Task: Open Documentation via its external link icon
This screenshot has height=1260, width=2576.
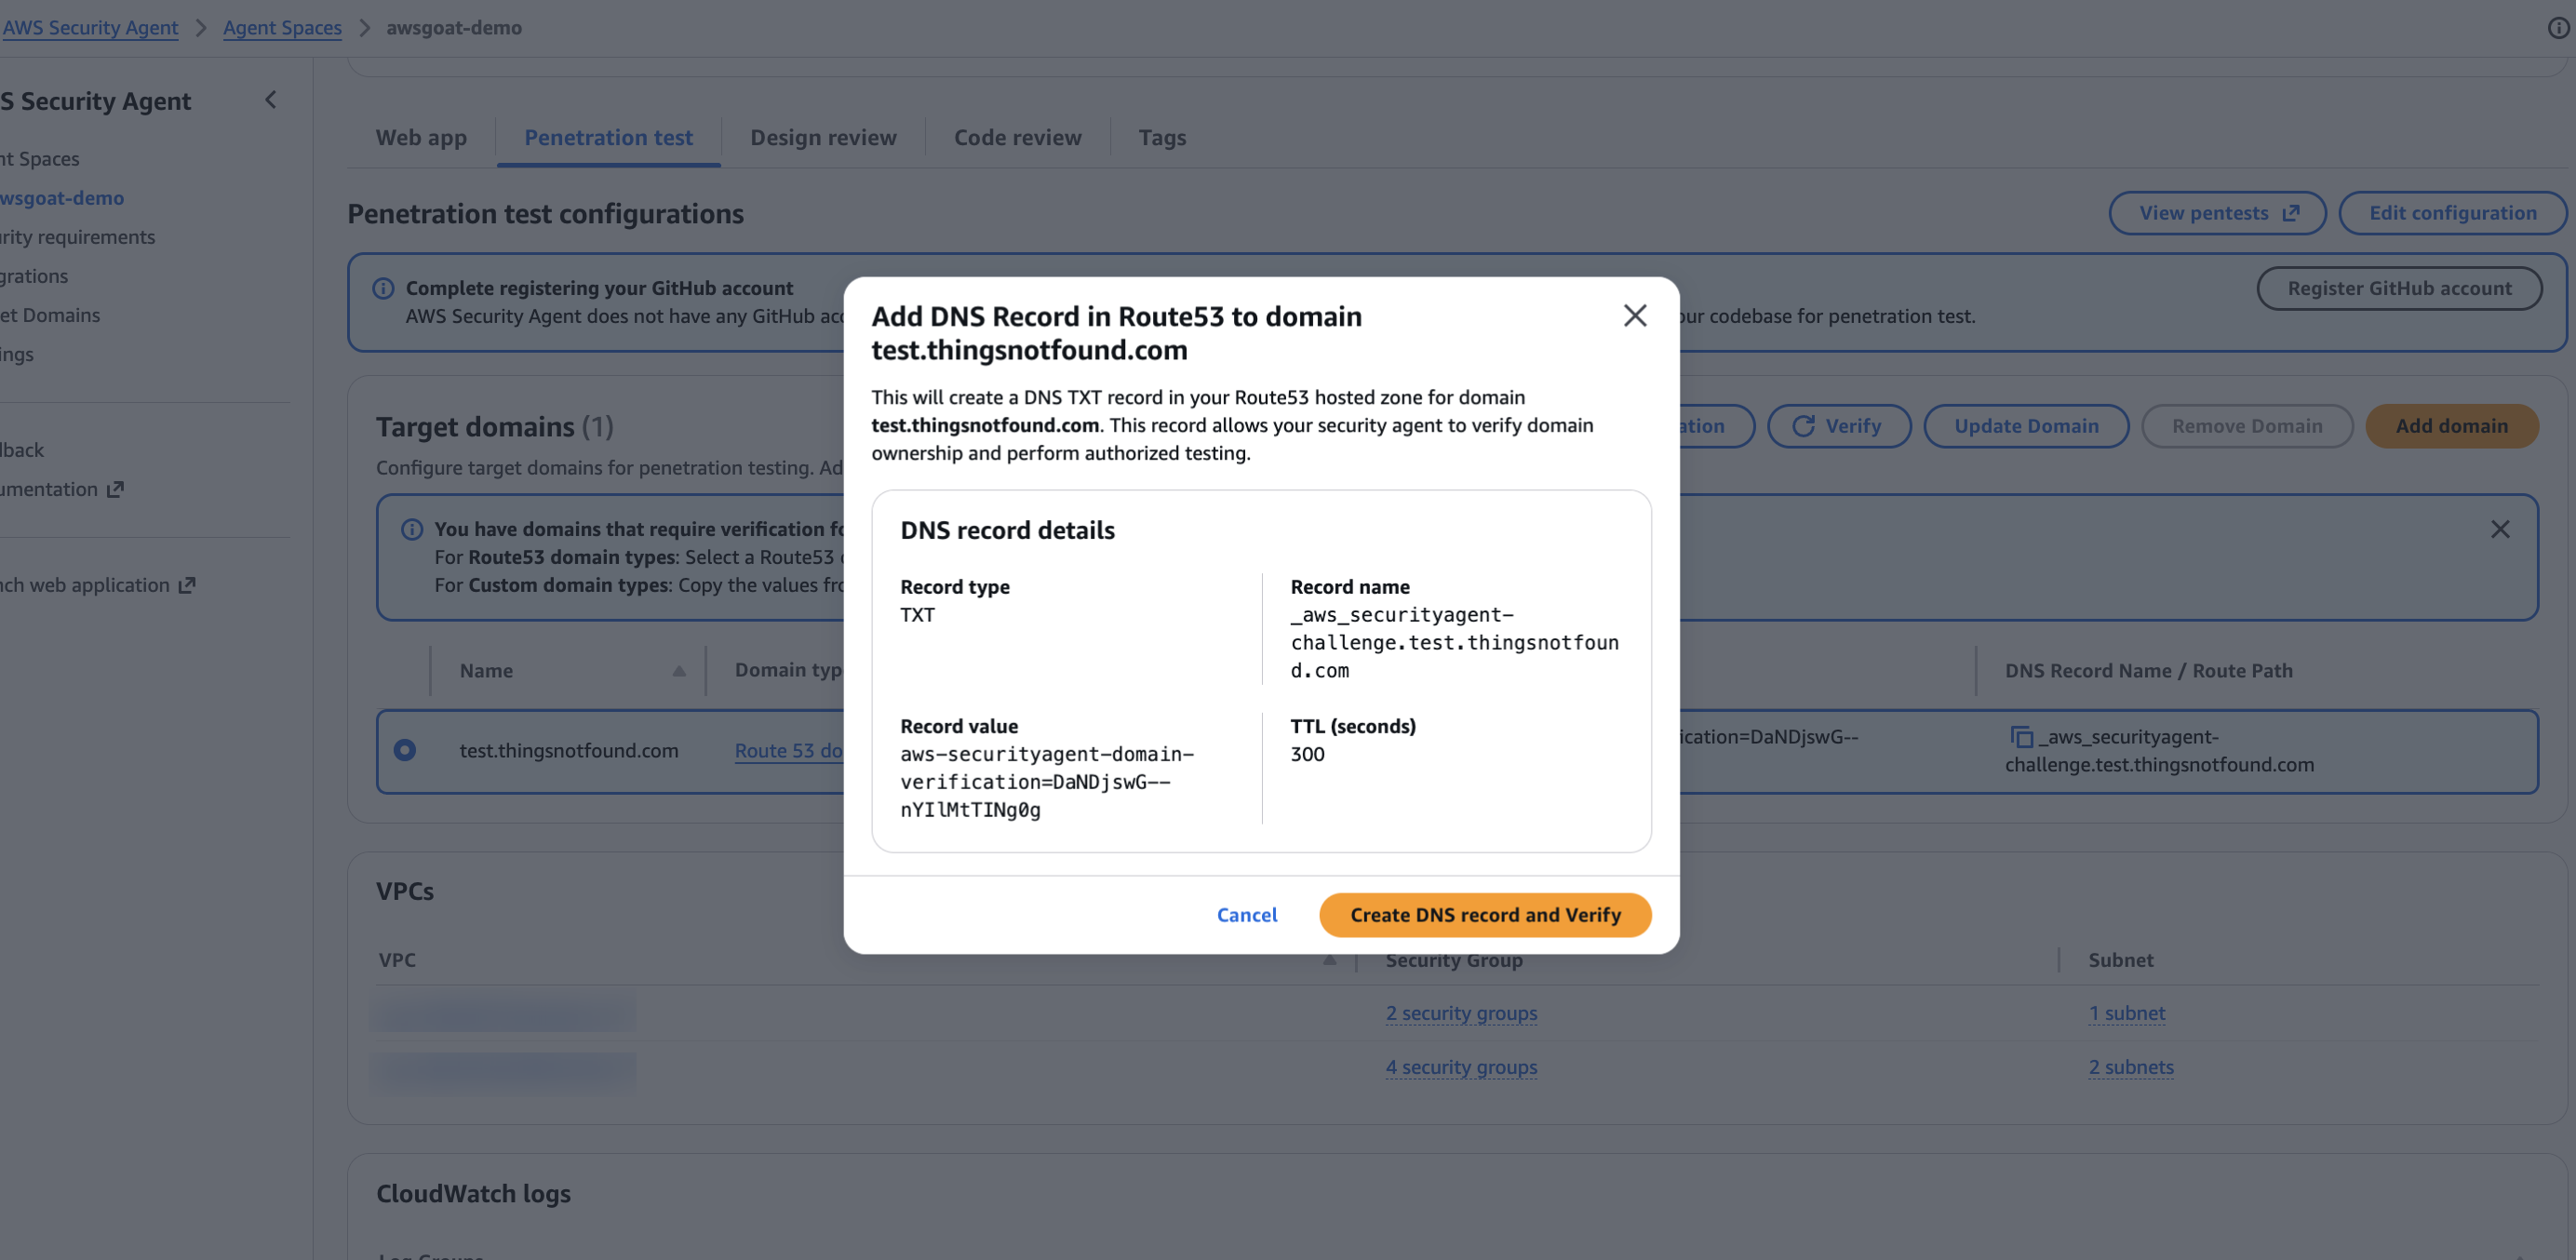Action: (x=115, y=489)
